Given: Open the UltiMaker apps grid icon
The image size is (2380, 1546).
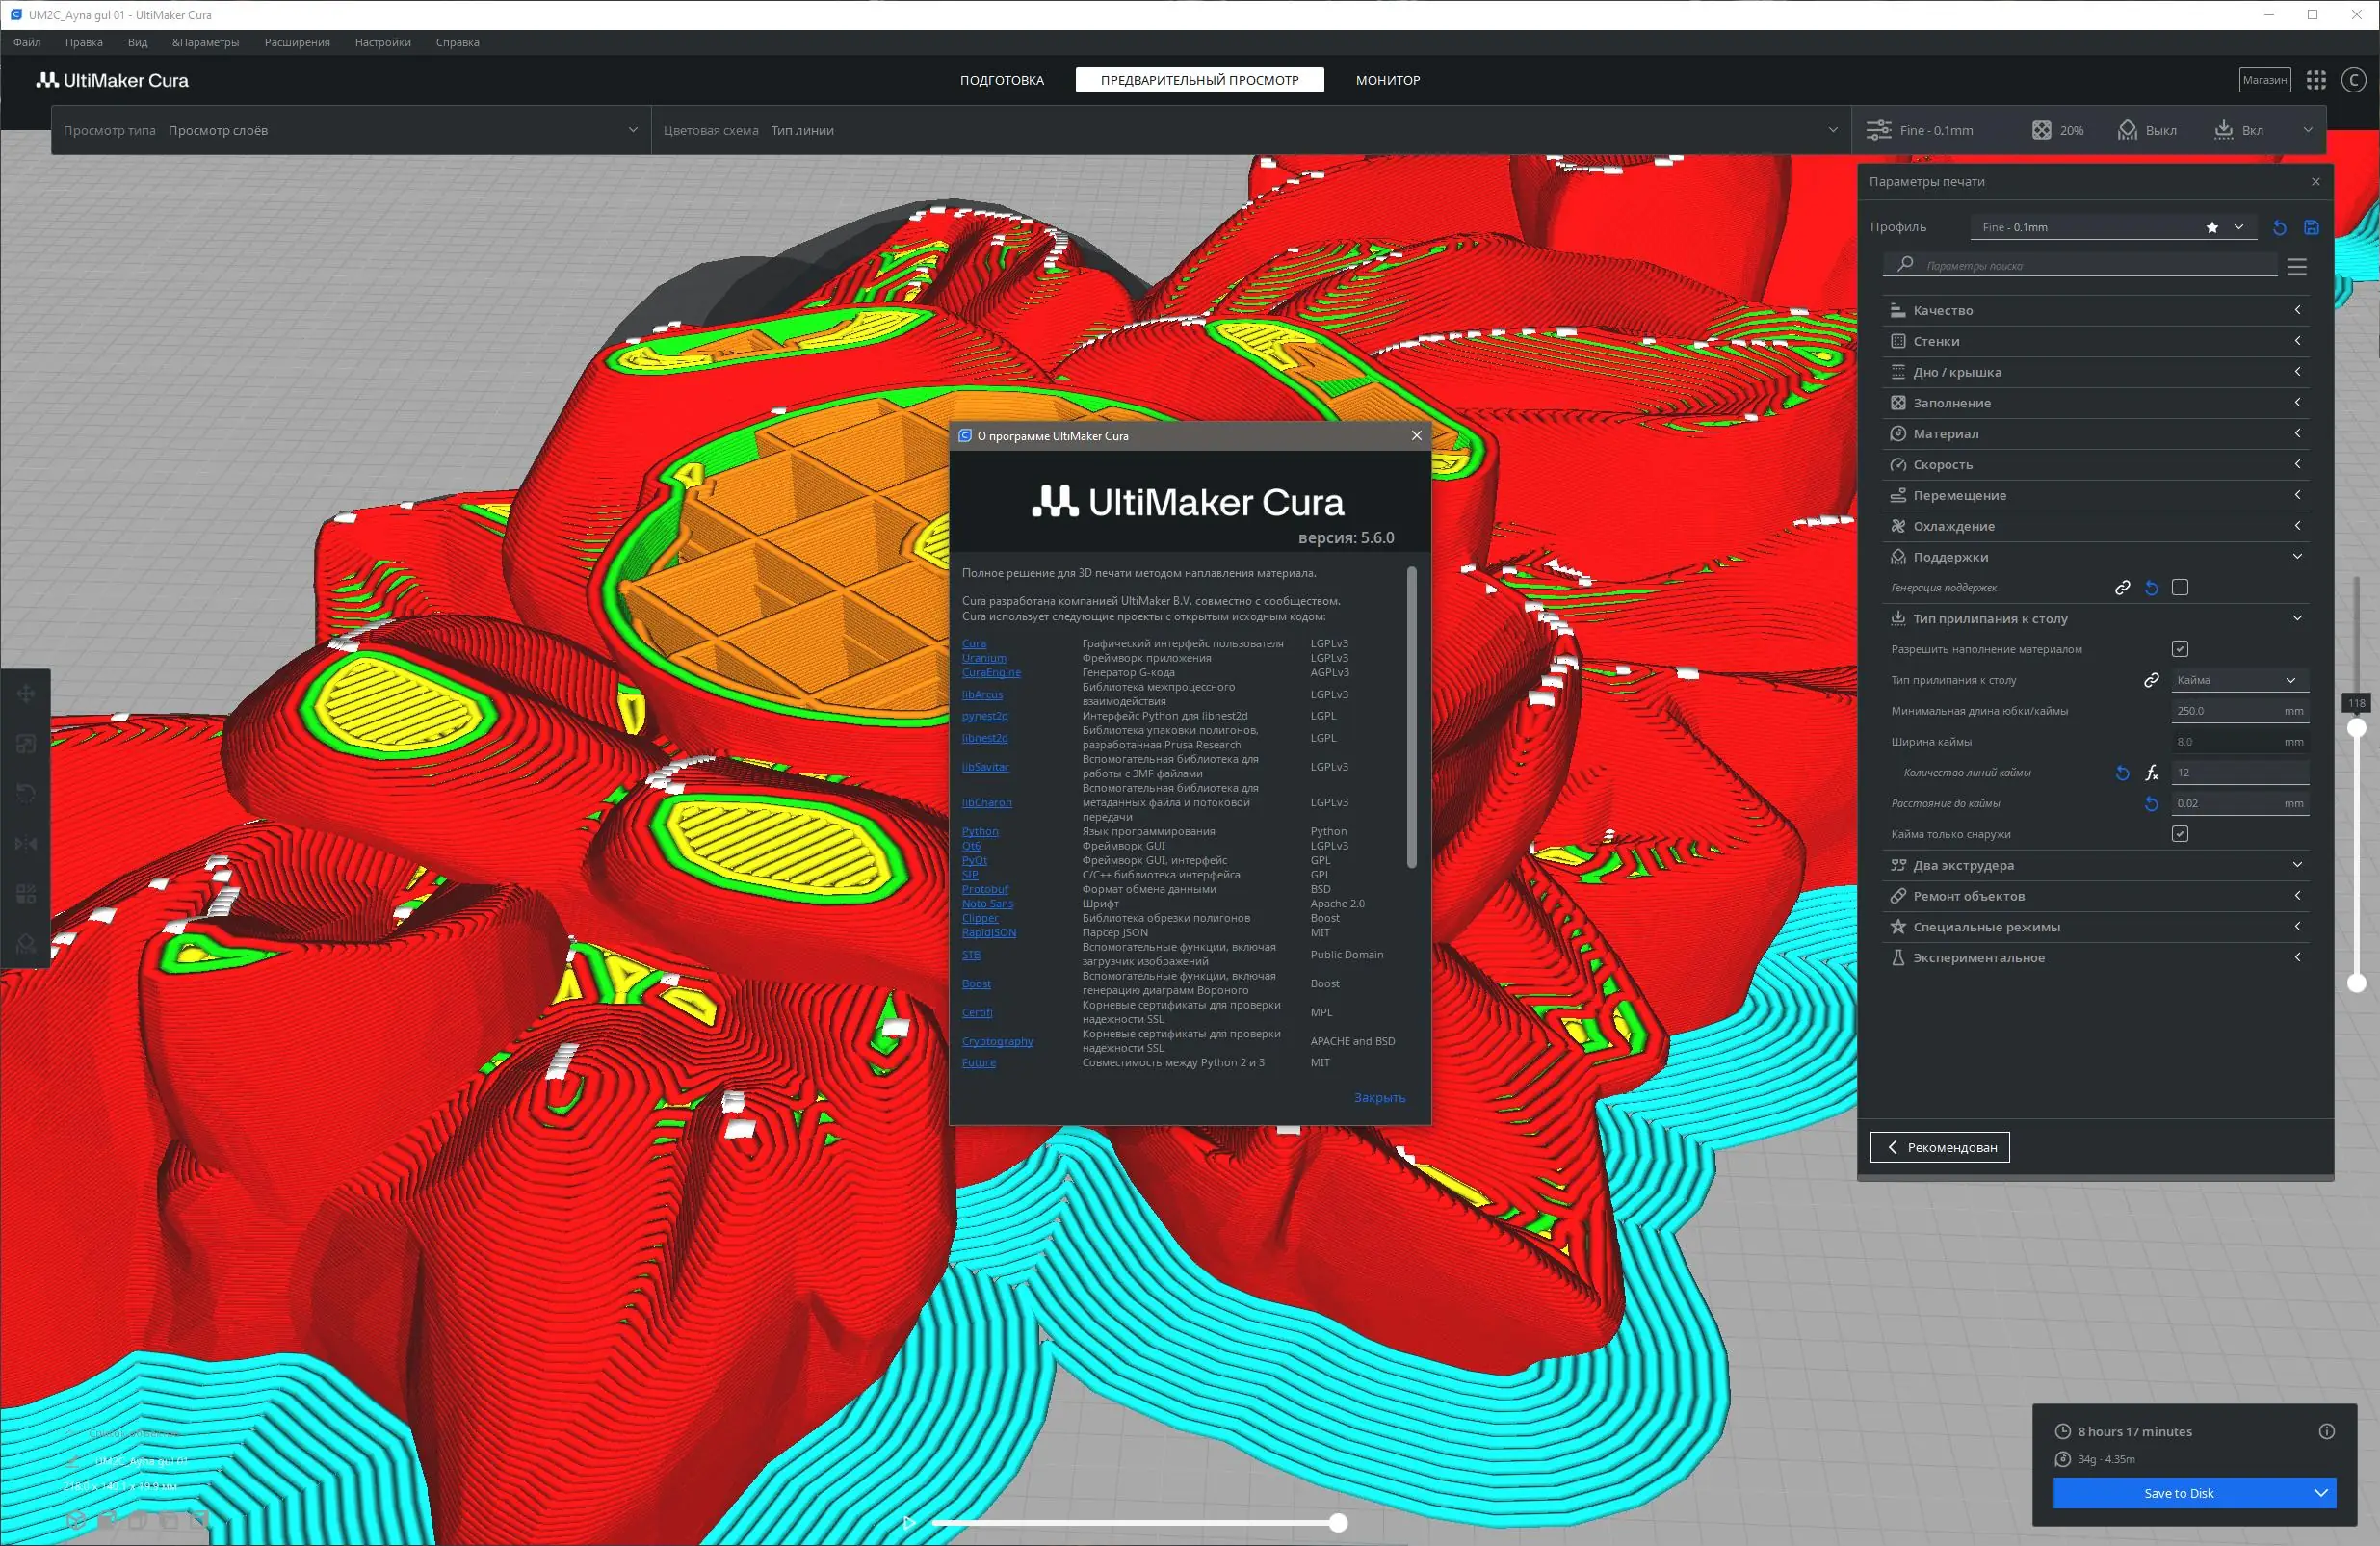Looking at the screenshot, I should point(2315,80).
